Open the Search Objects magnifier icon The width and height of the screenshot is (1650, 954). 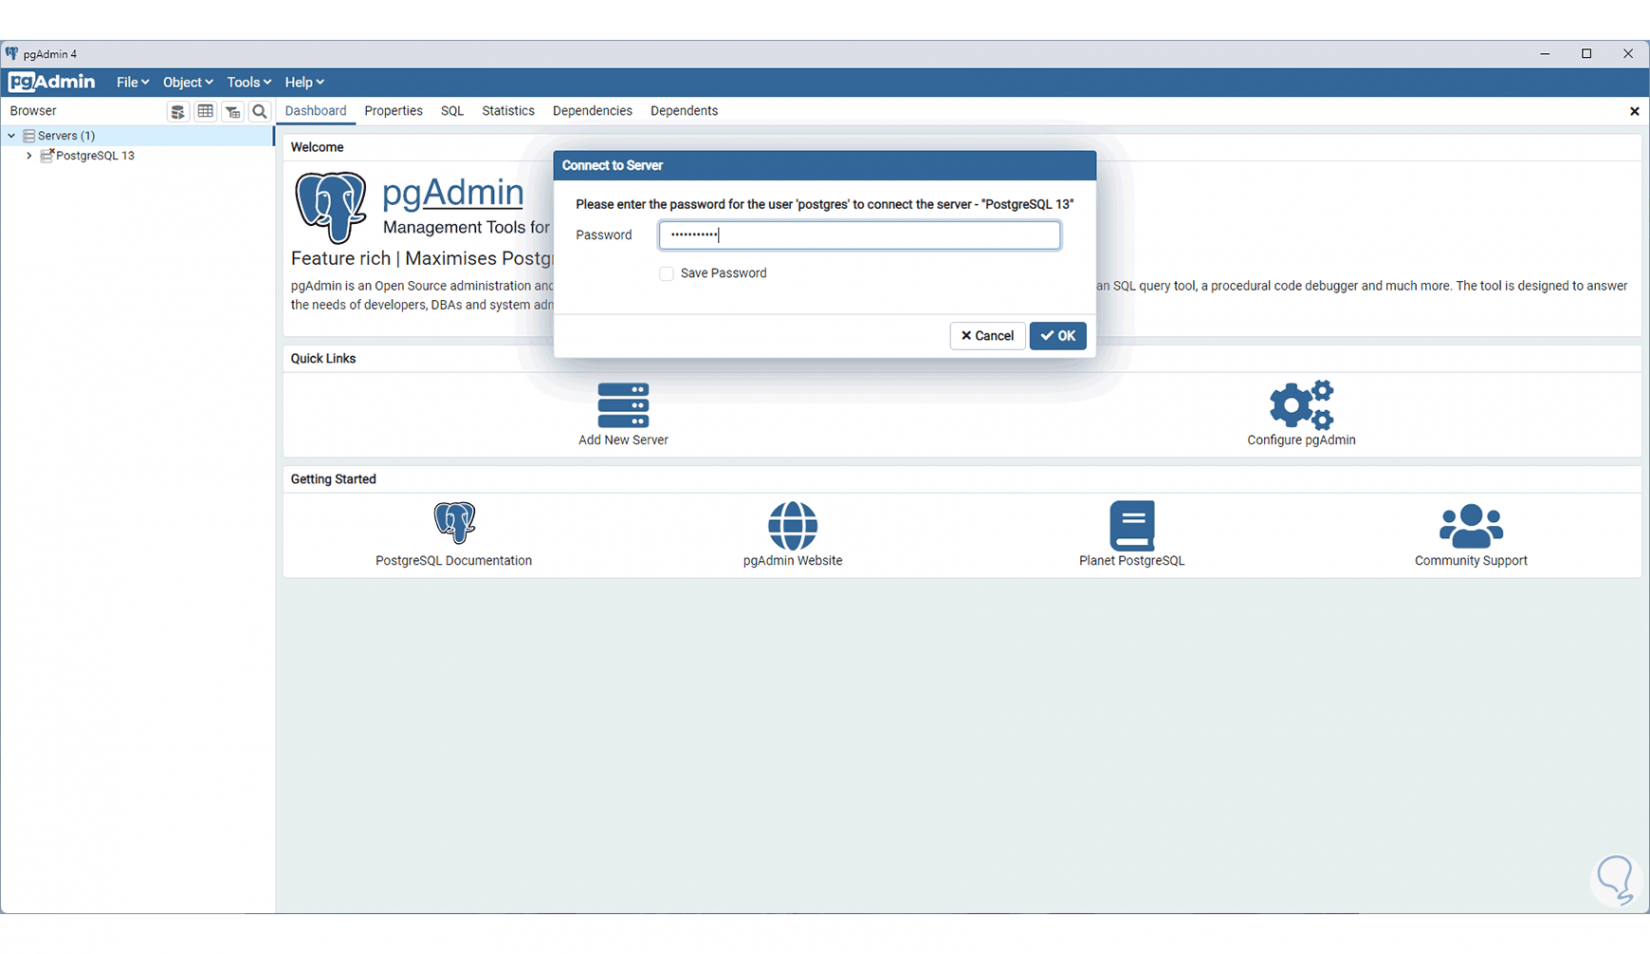[259, 111]
